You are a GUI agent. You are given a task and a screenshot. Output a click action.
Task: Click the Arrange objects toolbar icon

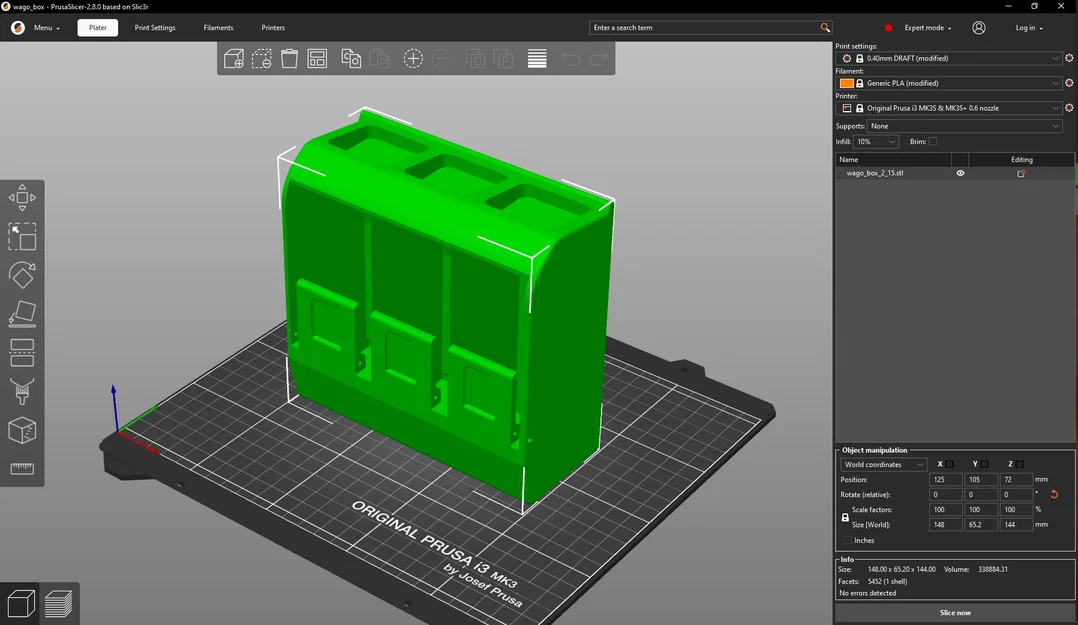[x=317, y=58]
